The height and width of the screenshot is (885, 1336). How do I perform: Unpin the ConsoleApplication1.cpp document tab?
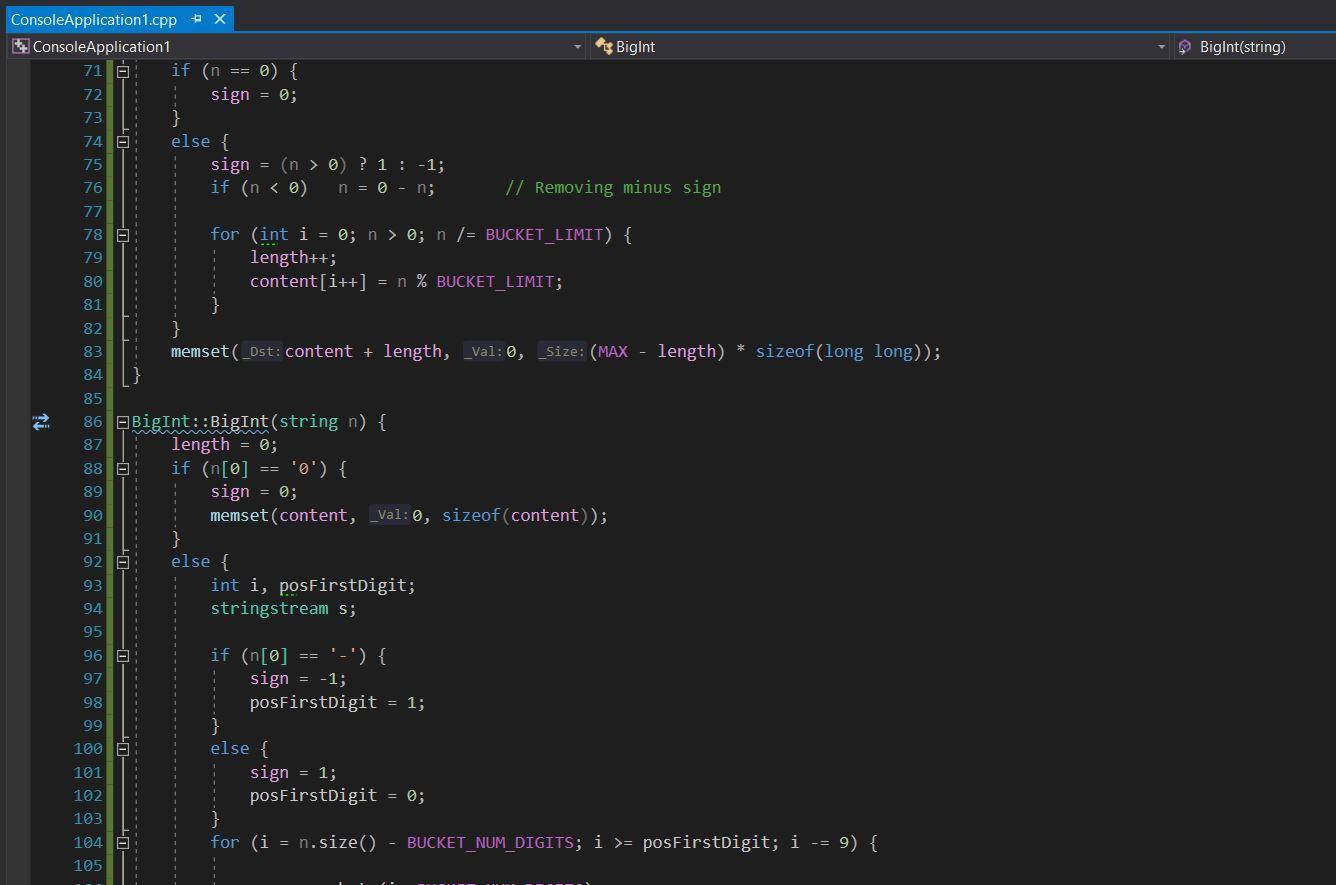[x=197, y=19]
